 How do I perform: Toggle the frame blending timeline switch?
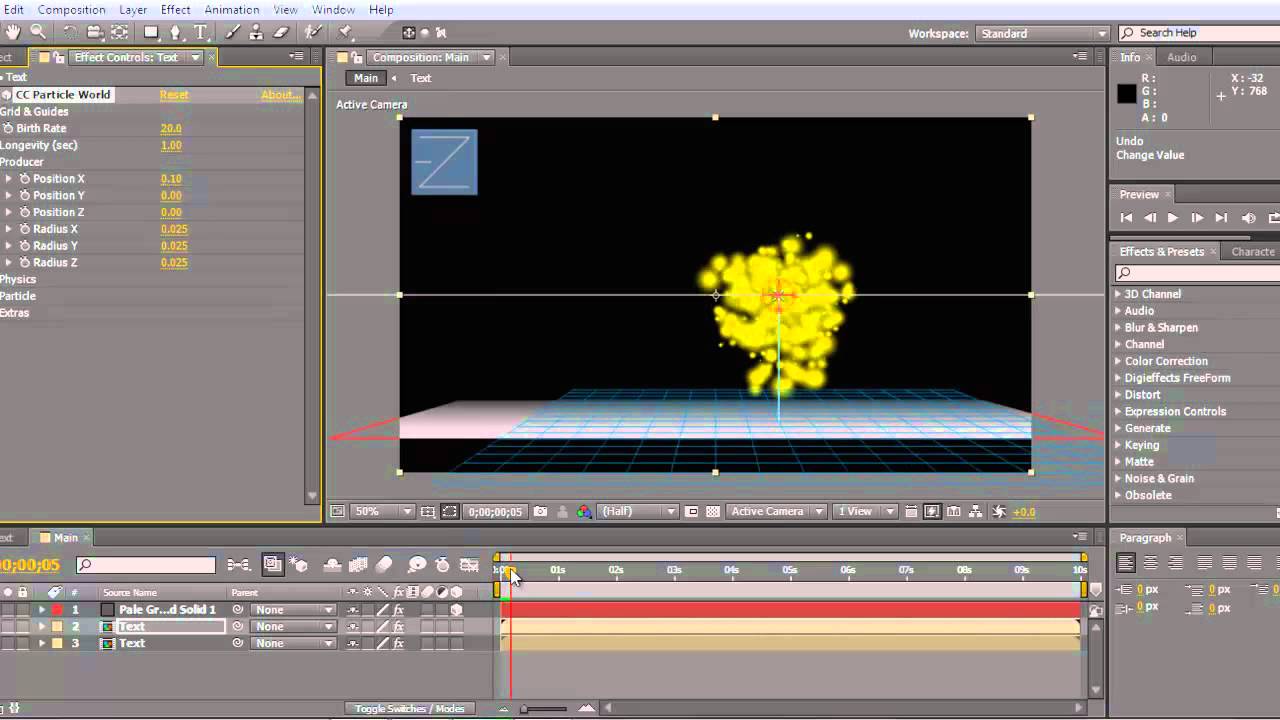pos(359,565)
